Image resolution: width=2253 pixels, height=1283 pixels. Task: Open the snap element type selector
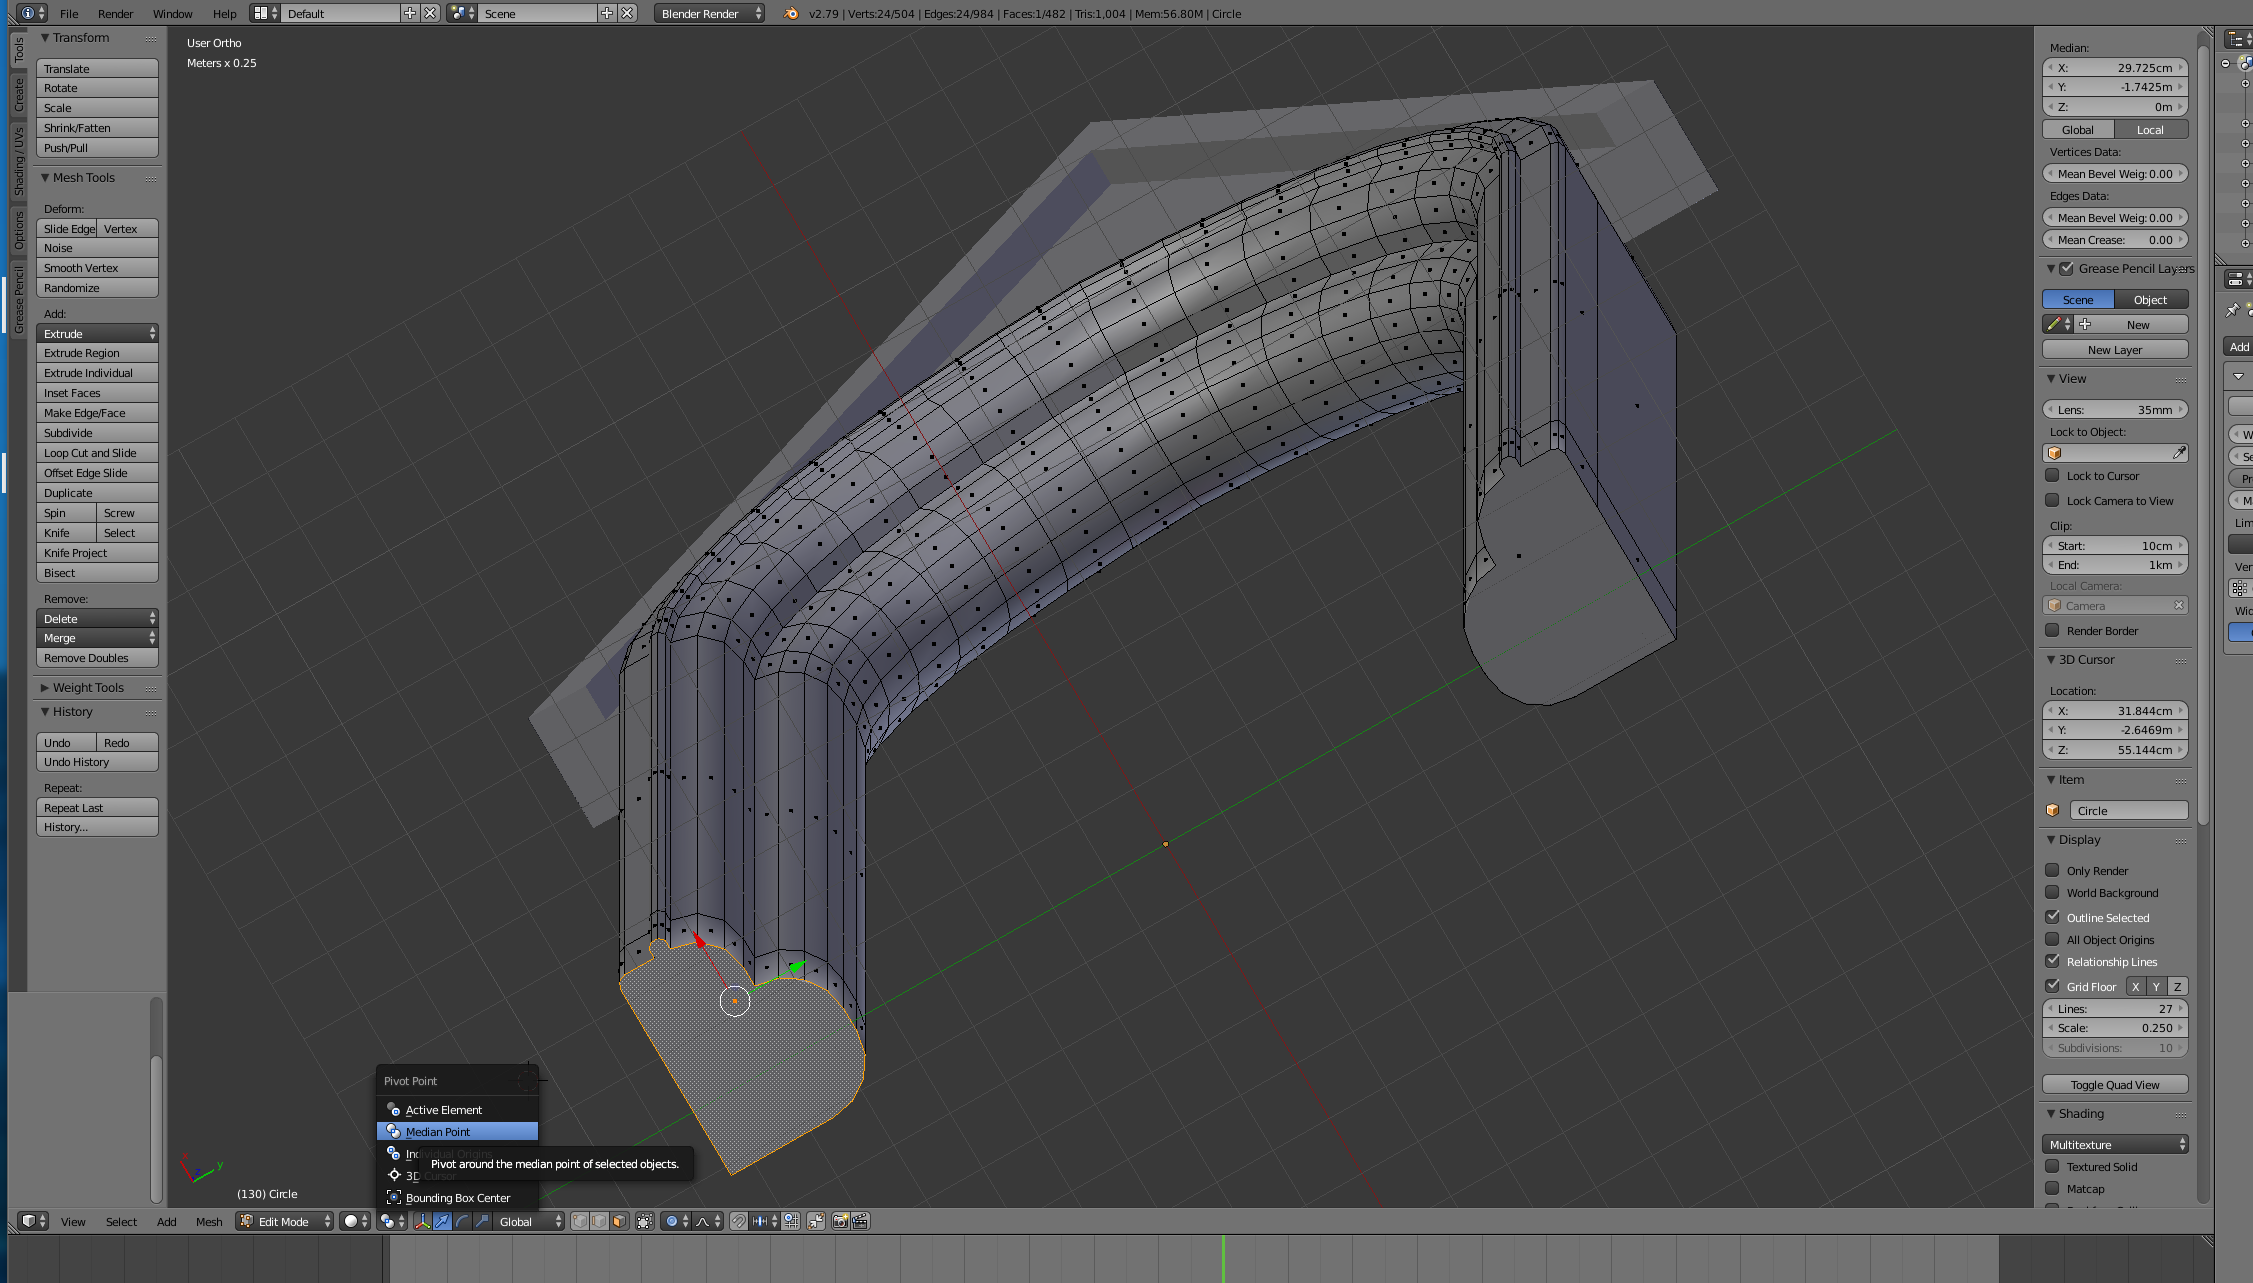pos(765,1221)
